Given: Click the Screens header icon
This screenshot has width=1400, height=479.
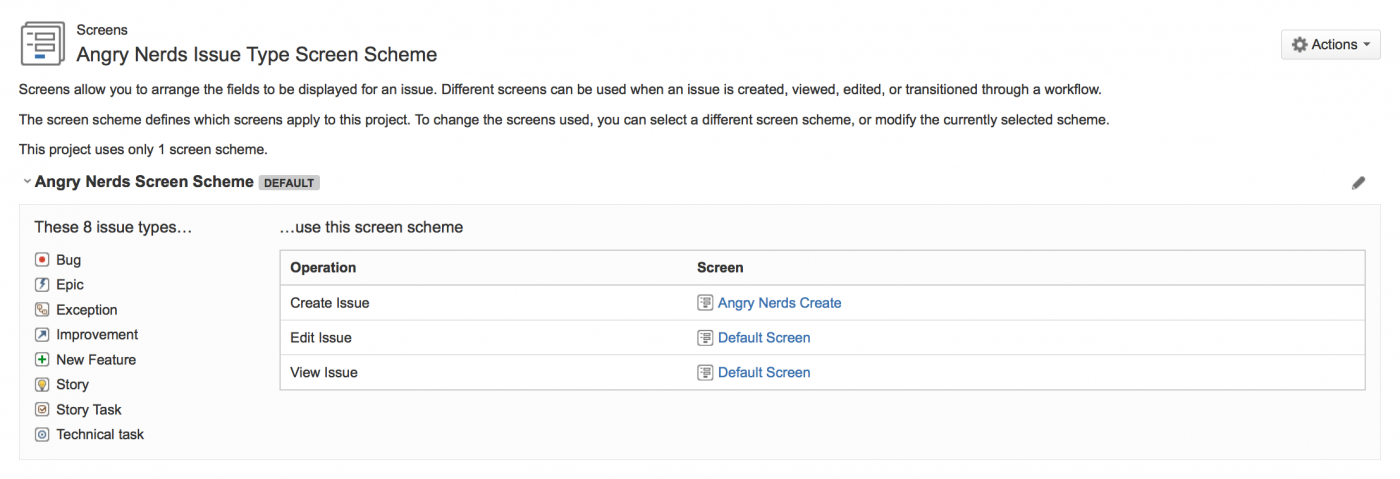Looking at the screenshot, I should click(x=43, y=43).
